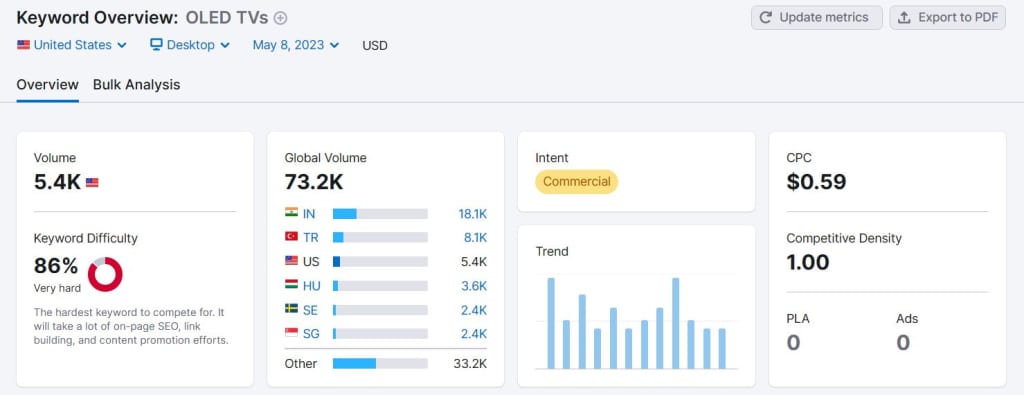The height and width of the screenshot is (395, 1024).
Task: Click the 33.2K Other volume value
Action: (x=470, y=364)
